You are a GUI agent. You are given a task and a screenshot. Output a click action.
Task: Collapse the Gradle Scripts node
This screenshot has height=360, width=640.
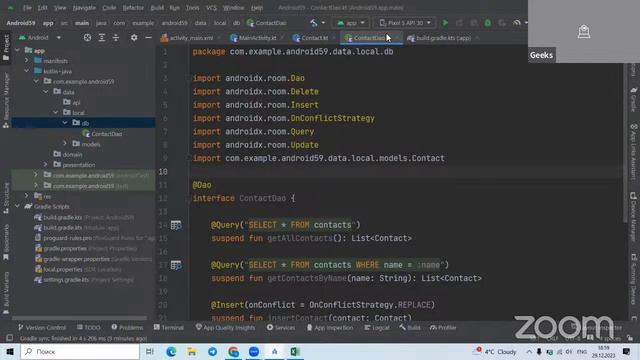click(18, 207)
